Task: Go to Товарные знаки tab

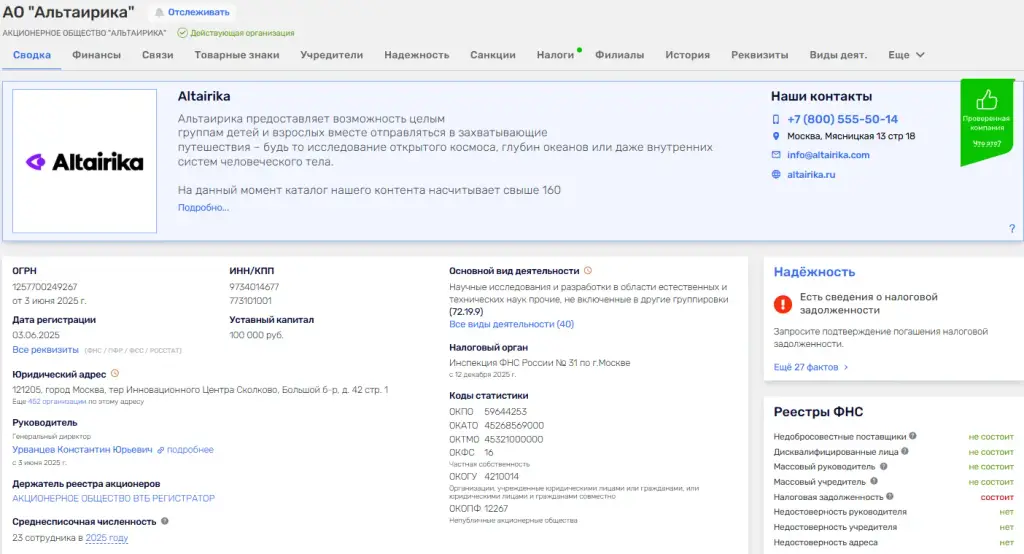Action: pyautogui.click(x=236, y=55)
